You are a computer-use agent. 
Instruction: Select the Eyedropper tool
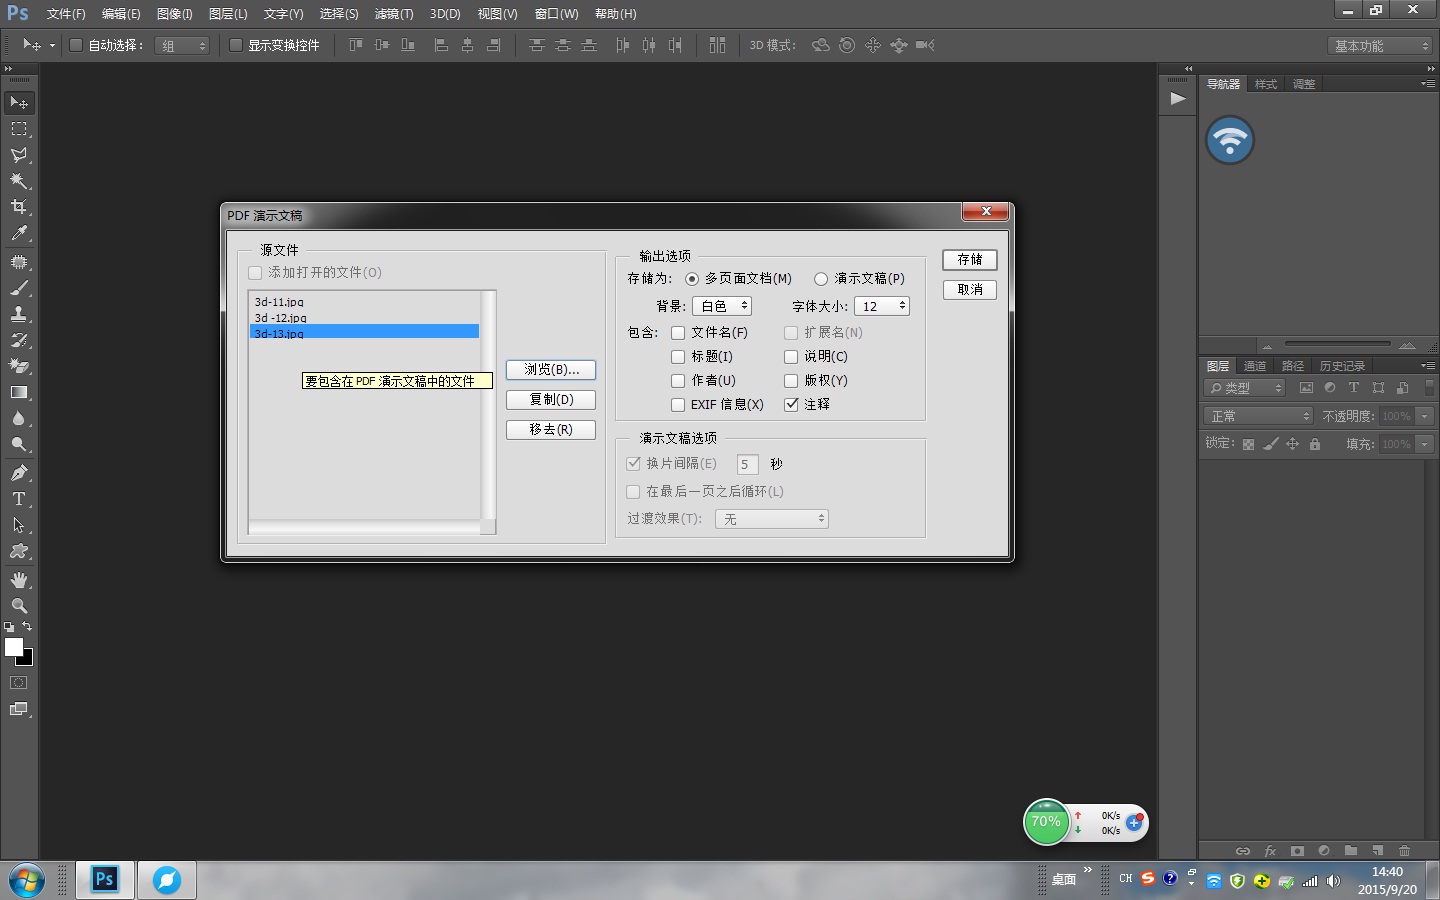coord(19,234)
